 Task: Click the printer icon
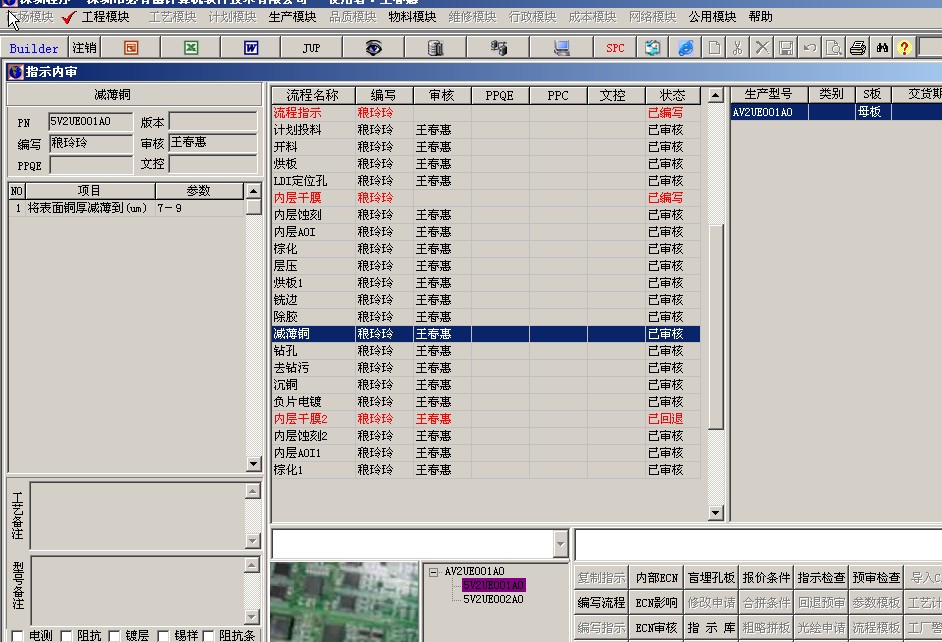coord(858,47)
